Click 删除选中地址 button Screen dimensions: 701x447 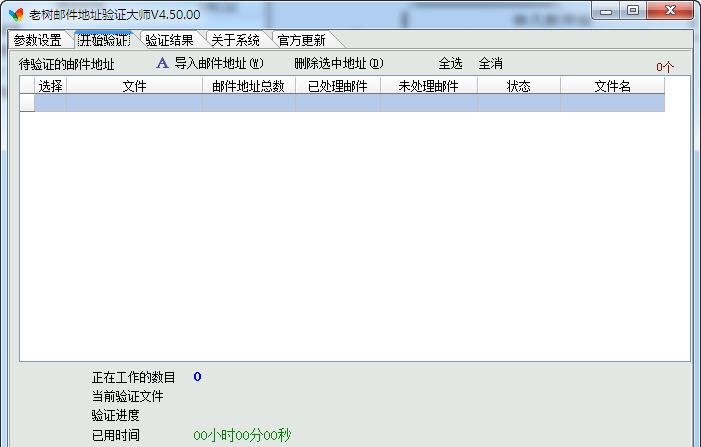tap(338, 63)
